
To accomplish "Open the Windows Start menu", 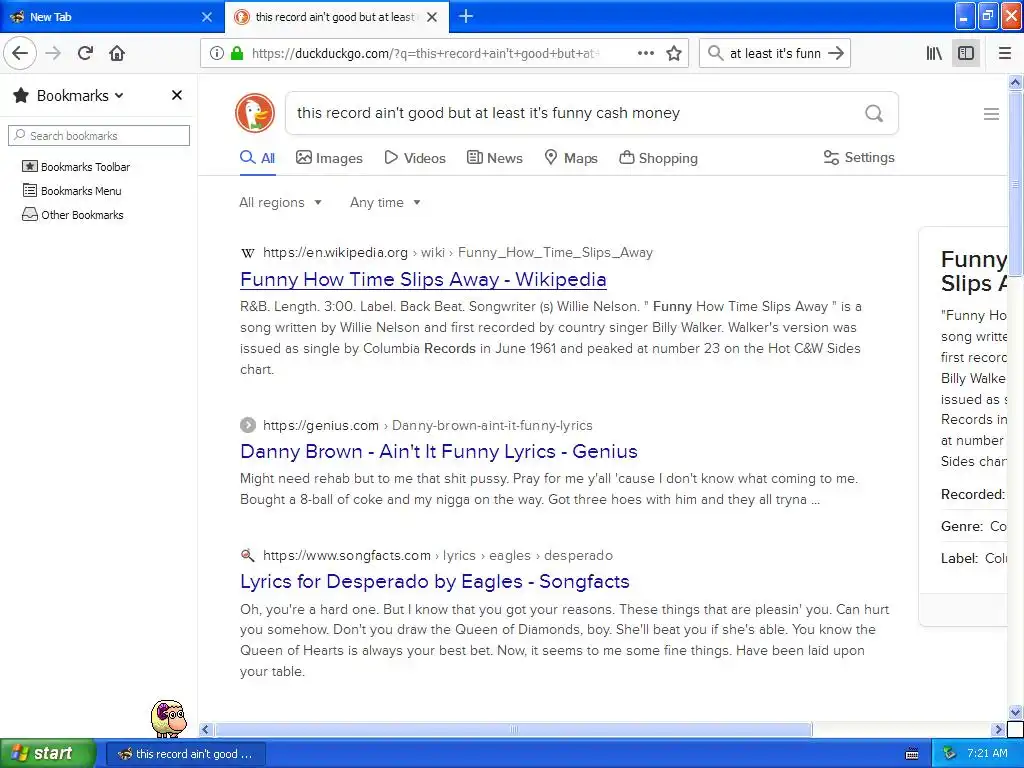I will [48, 753].
